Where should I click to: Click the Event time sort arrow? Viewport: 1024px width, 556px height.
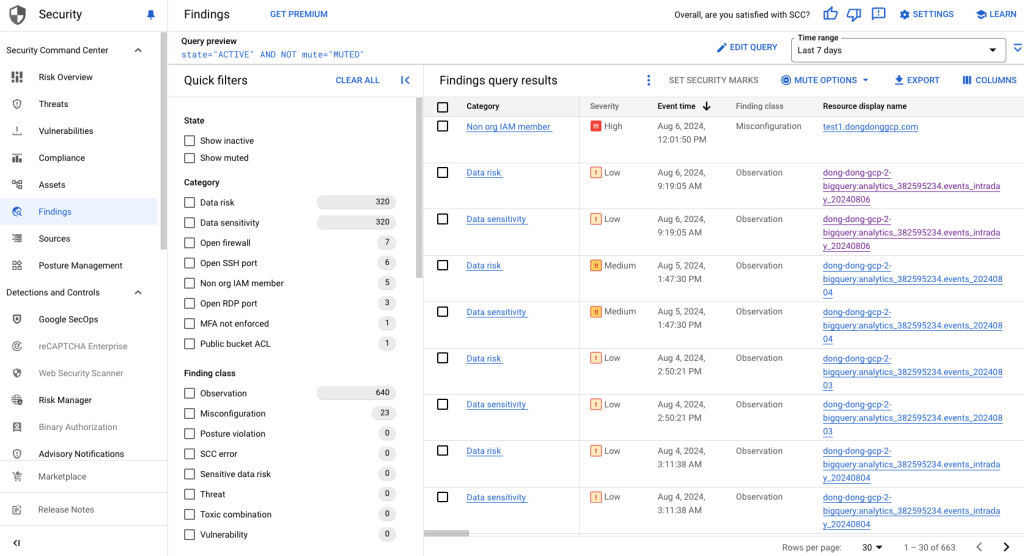pos(707,106)
